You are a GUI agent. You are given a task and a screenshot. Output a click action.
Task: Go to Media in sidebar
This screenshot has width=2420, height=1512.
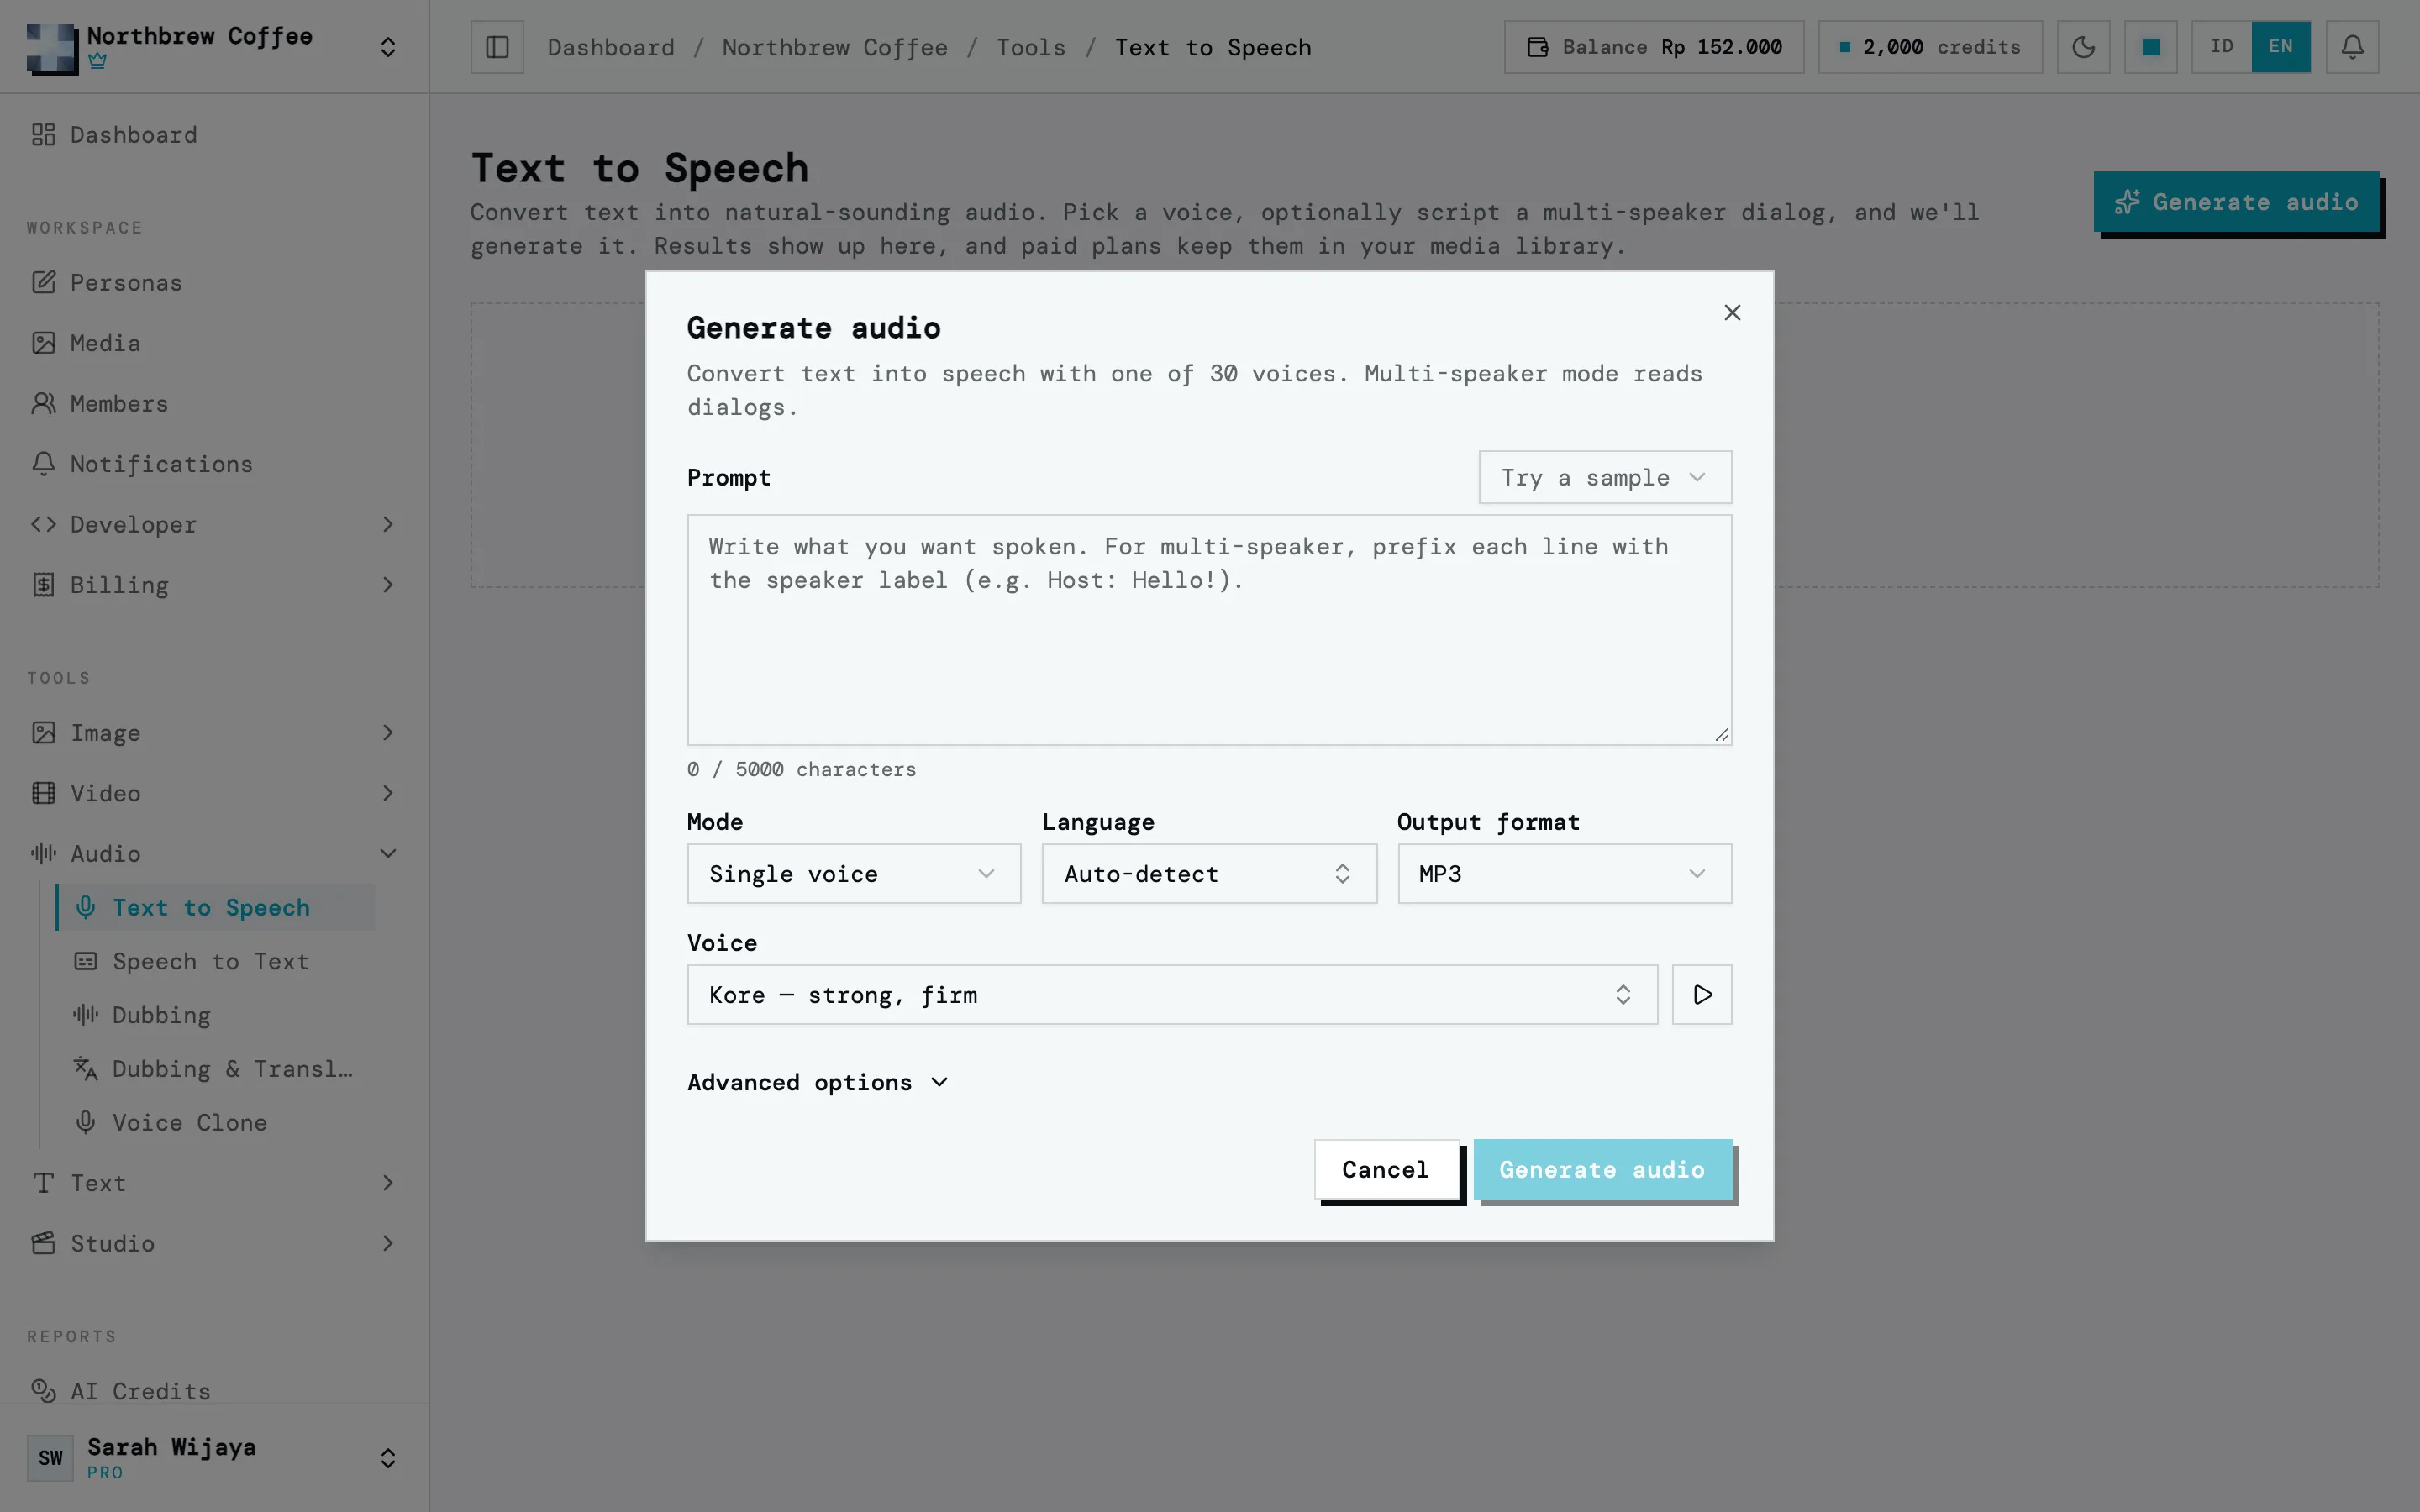point(214,343)
